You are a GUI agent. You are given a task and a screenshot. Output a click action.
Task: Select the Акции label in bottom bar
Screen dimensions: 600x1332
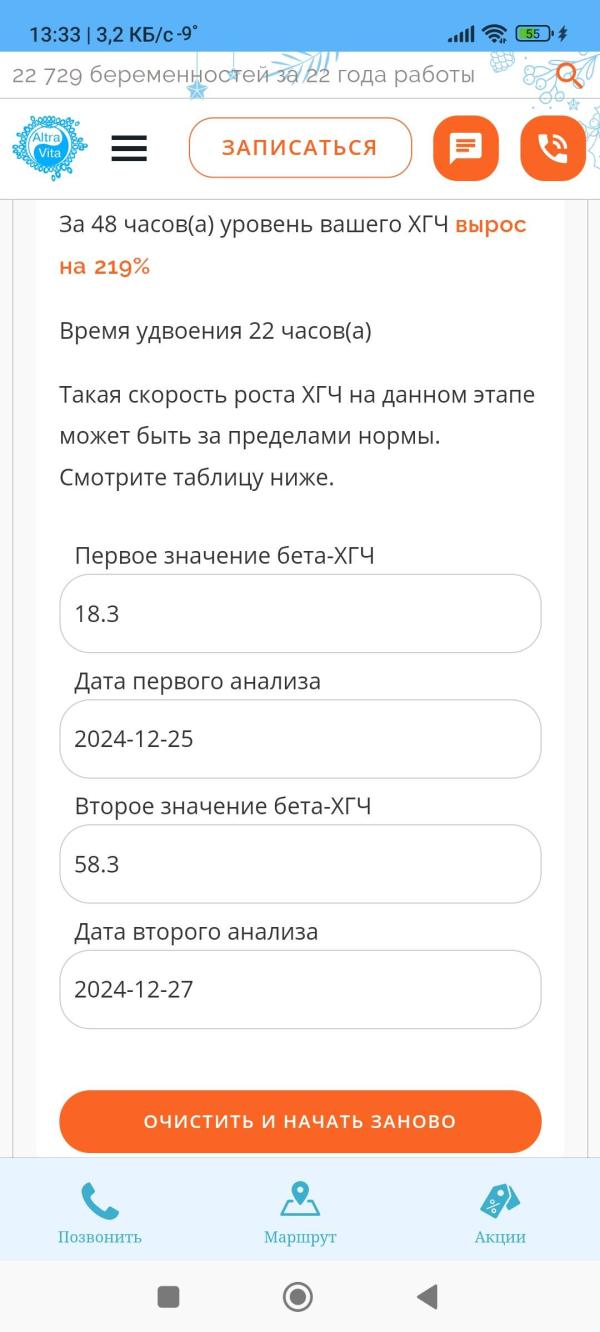point(500,1238)
